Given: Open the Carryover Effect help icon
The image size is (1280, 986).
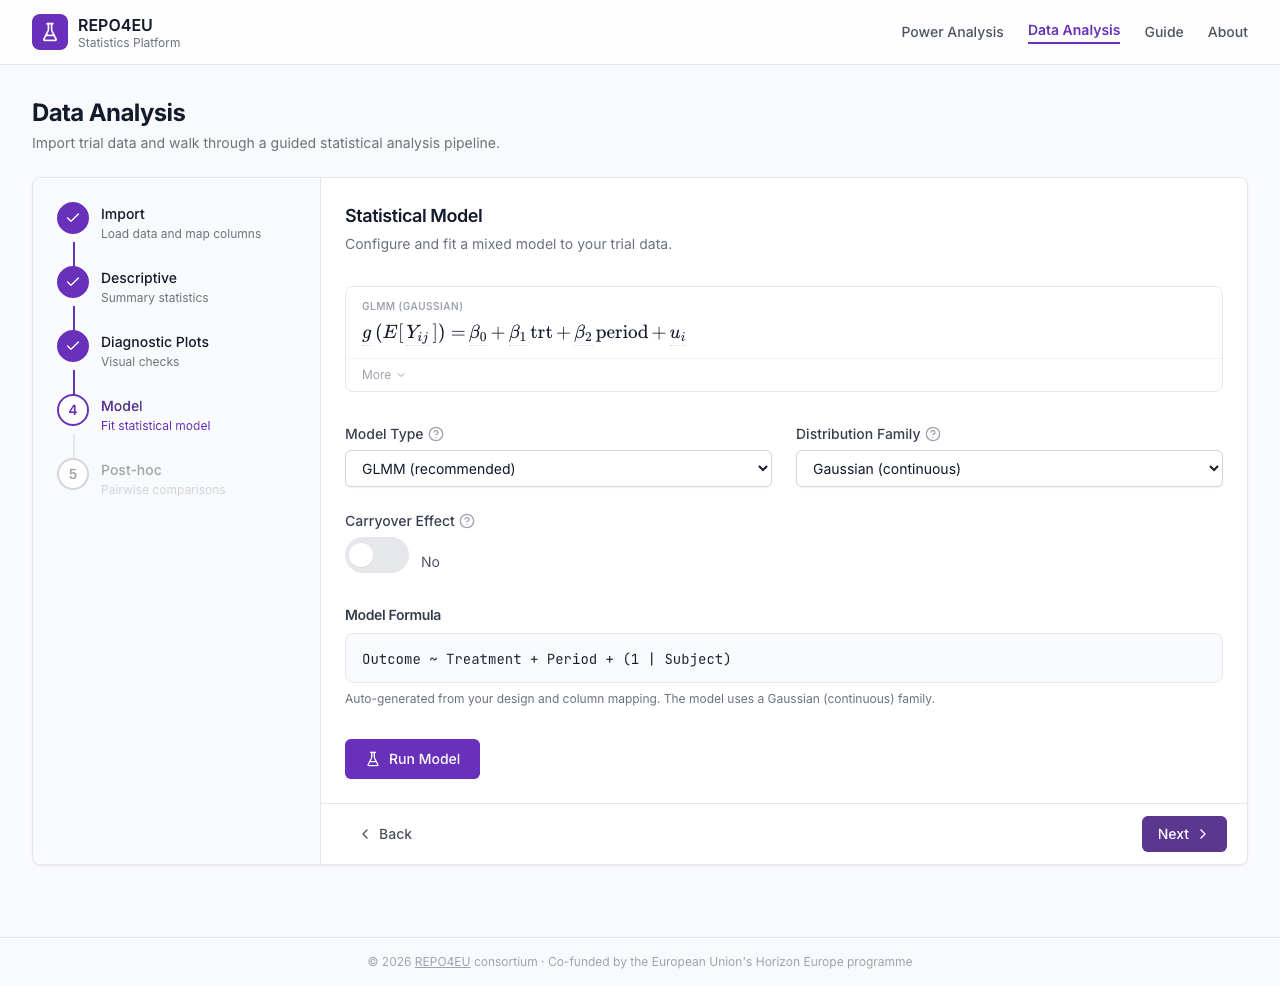Looking at the screenshot, I should (467, 521).
